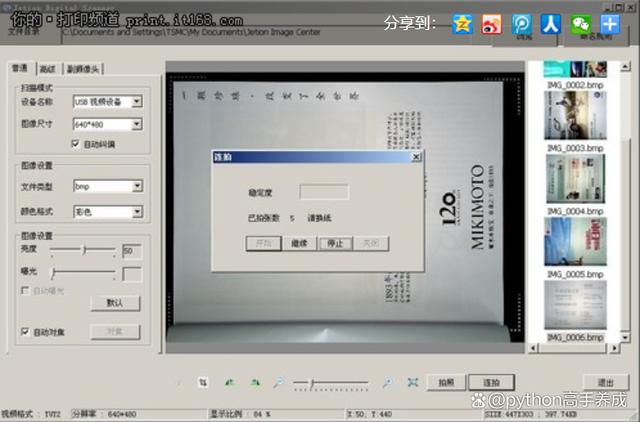This screenshot has width=640, height=422.
Task: Click the 开始 button in the dialog
Action: point(264,244)
